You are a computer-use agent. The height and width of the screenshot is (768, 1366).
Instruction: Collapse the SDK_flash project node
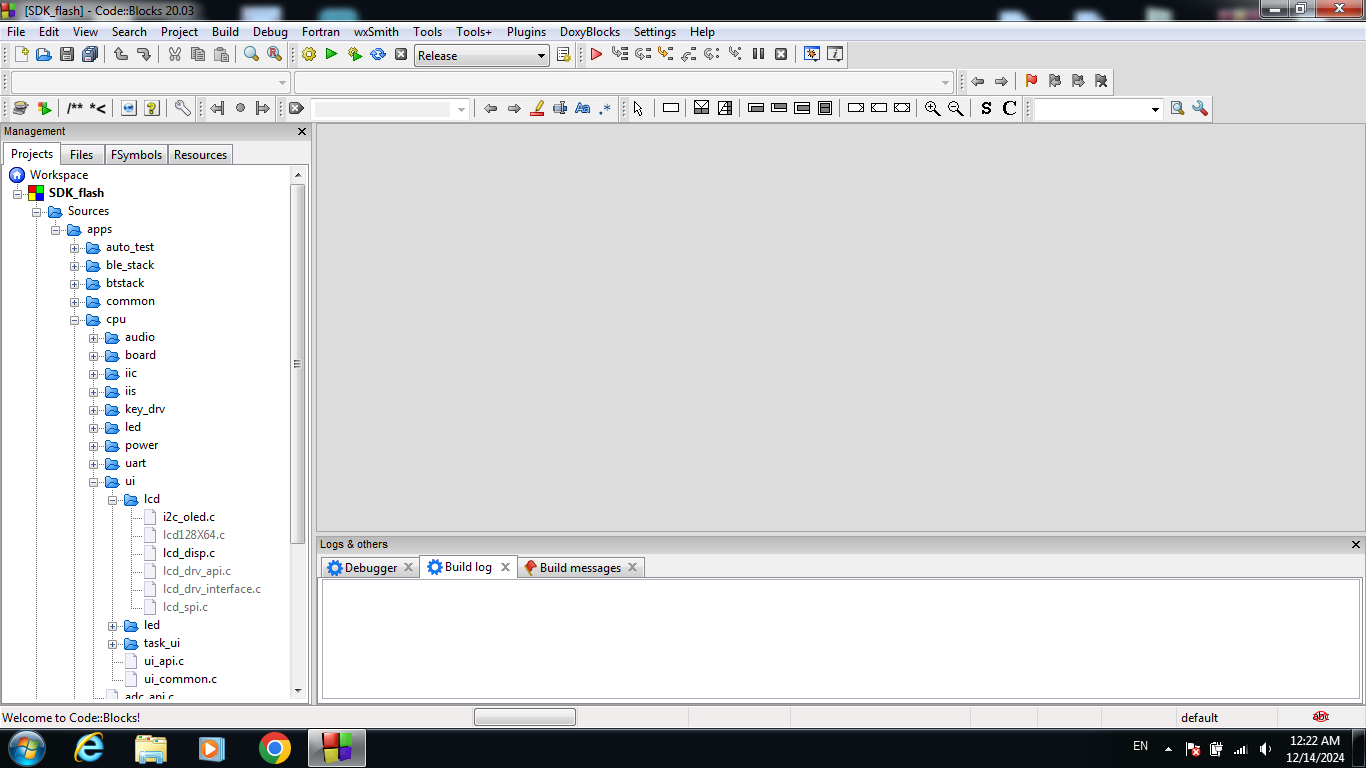click(x=17, y=193)
